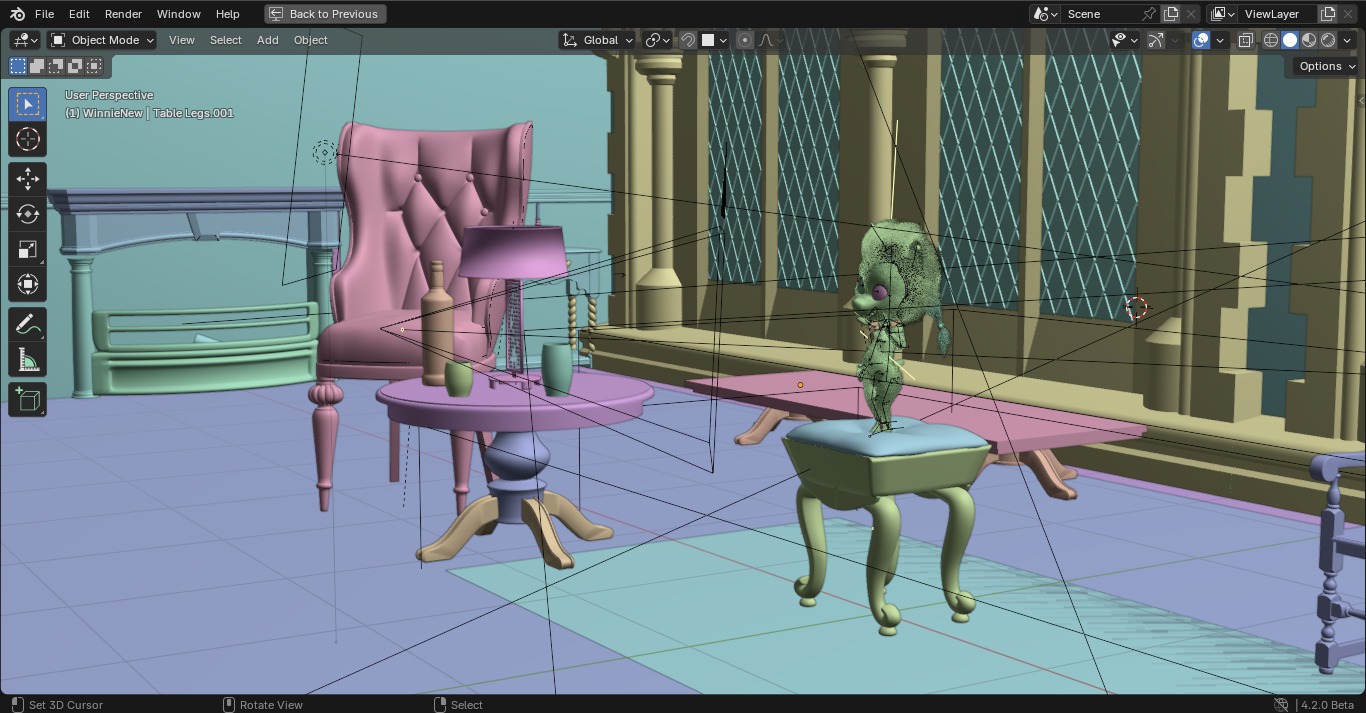Image resolution: width=1366 pixels, height=713 pixels.
Task: Open the Add menu in viewport header
Action: point(267,40)
